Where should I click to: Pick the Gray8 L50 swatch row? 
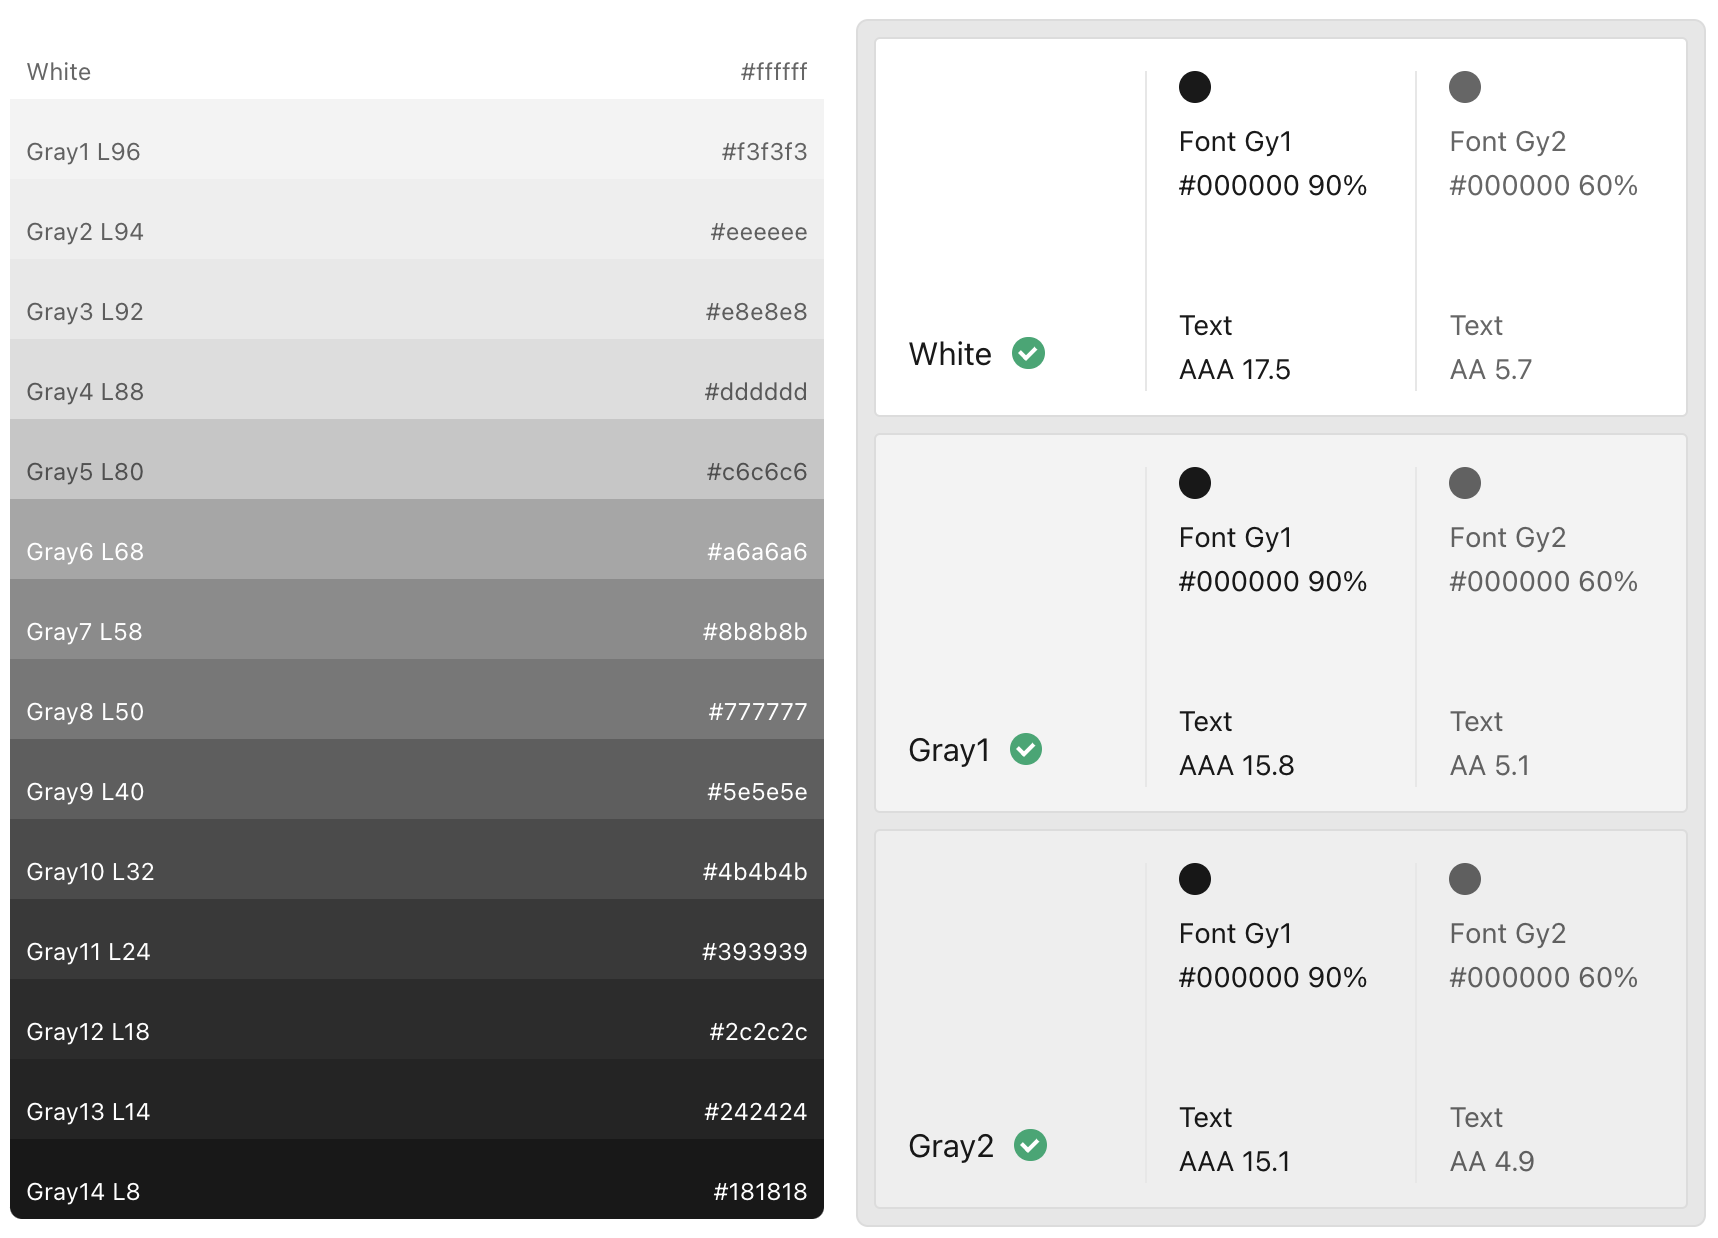[x=417, y=699]
